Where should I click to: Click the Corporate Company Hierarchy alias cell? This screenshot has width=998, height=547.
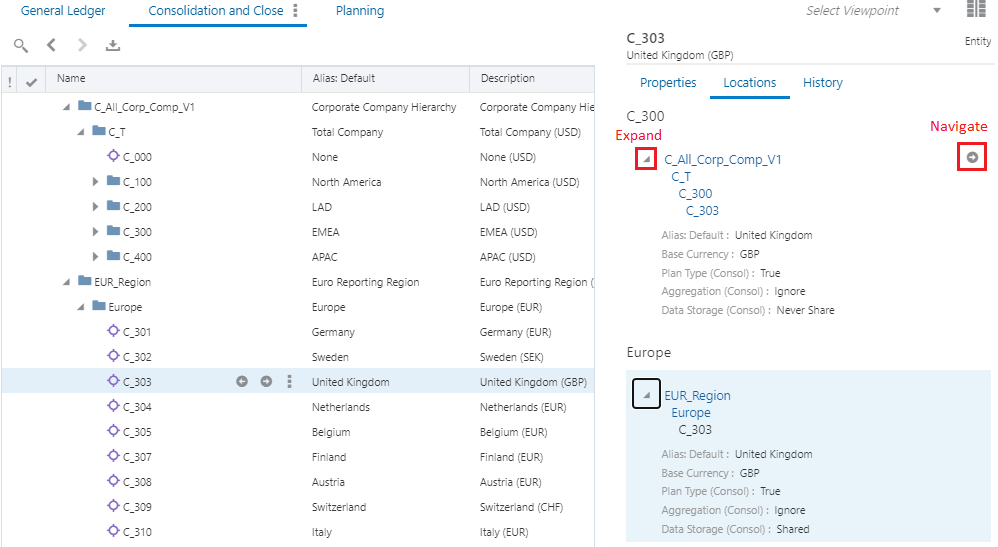[x=384, y=107]
